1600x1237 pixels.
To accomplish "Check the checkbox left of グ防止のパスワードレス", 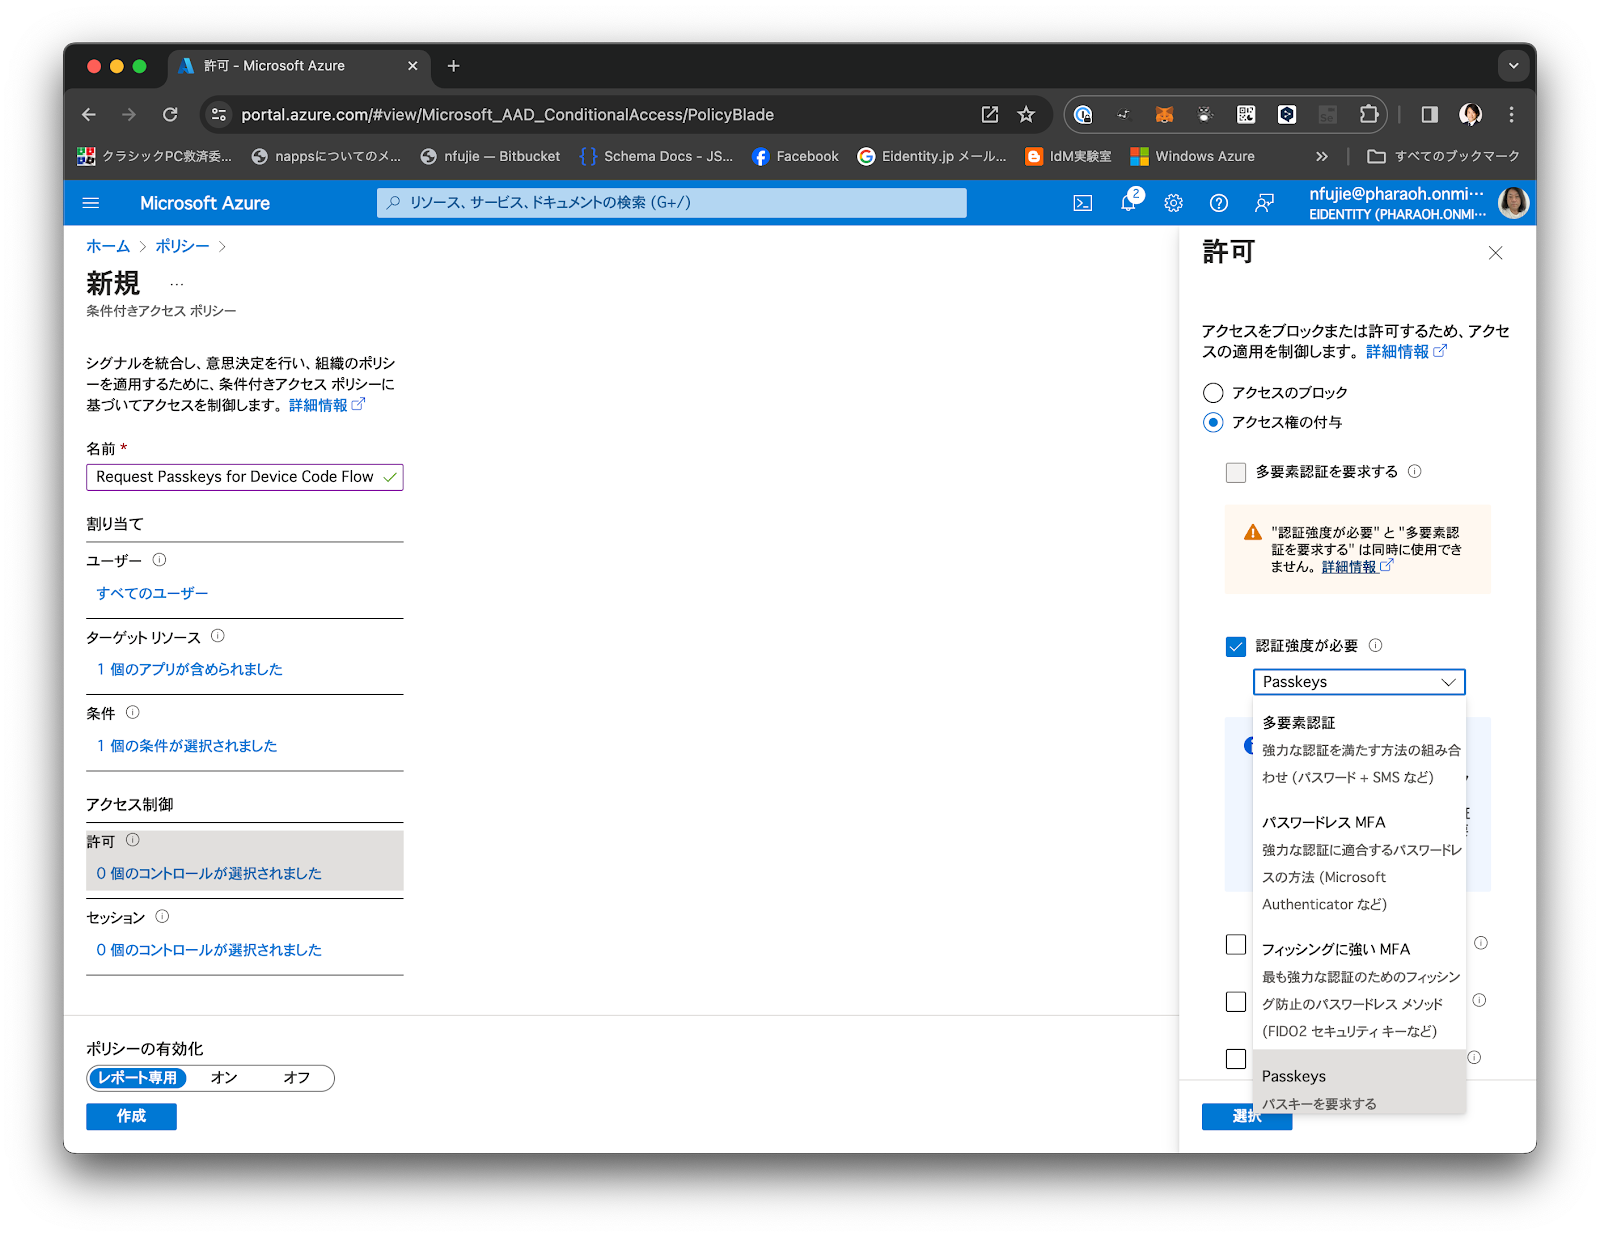I will [x=1236, y=1001].
